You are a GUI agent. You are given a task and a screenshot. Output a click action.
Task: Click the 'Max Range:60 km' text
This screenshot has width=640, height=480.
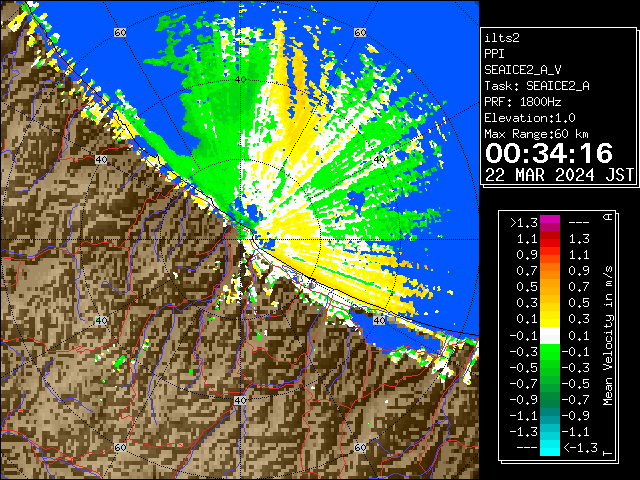[x=537, y=134]
